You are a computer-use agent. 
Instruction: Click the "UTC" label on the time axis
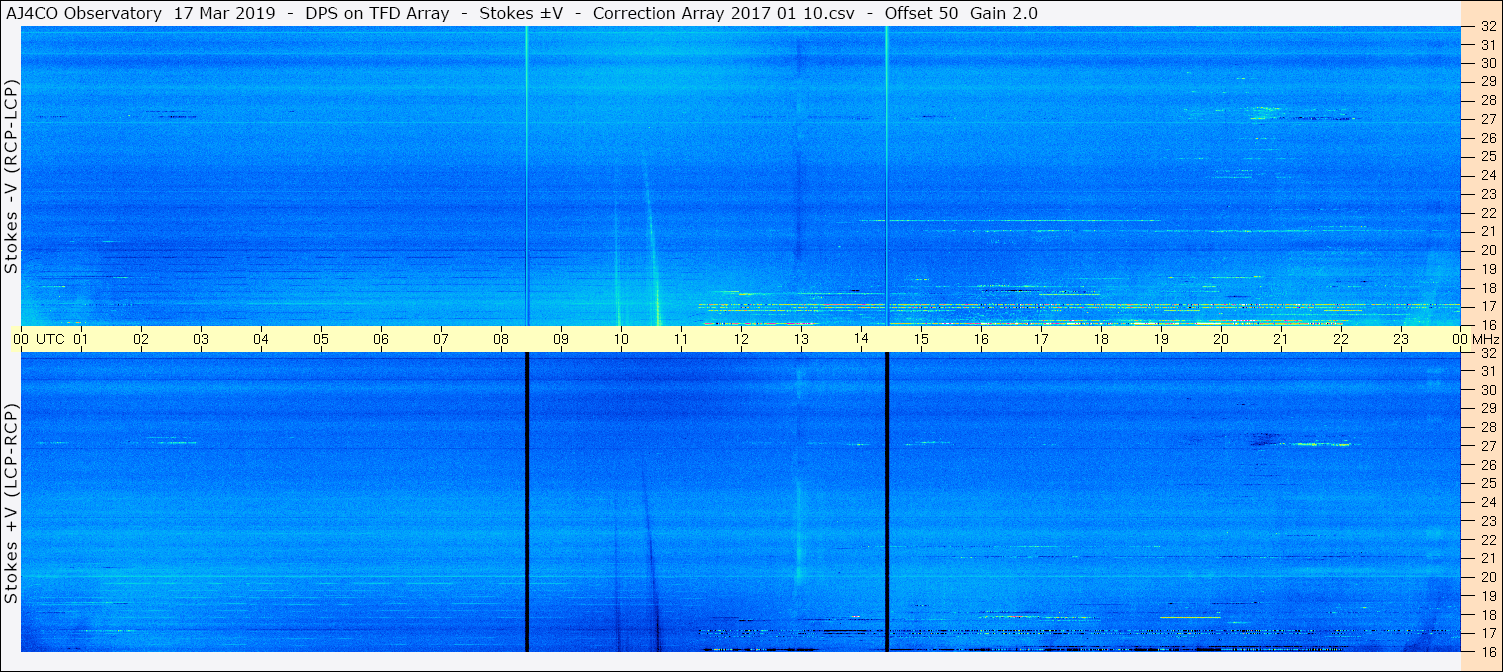coord(51,339)
